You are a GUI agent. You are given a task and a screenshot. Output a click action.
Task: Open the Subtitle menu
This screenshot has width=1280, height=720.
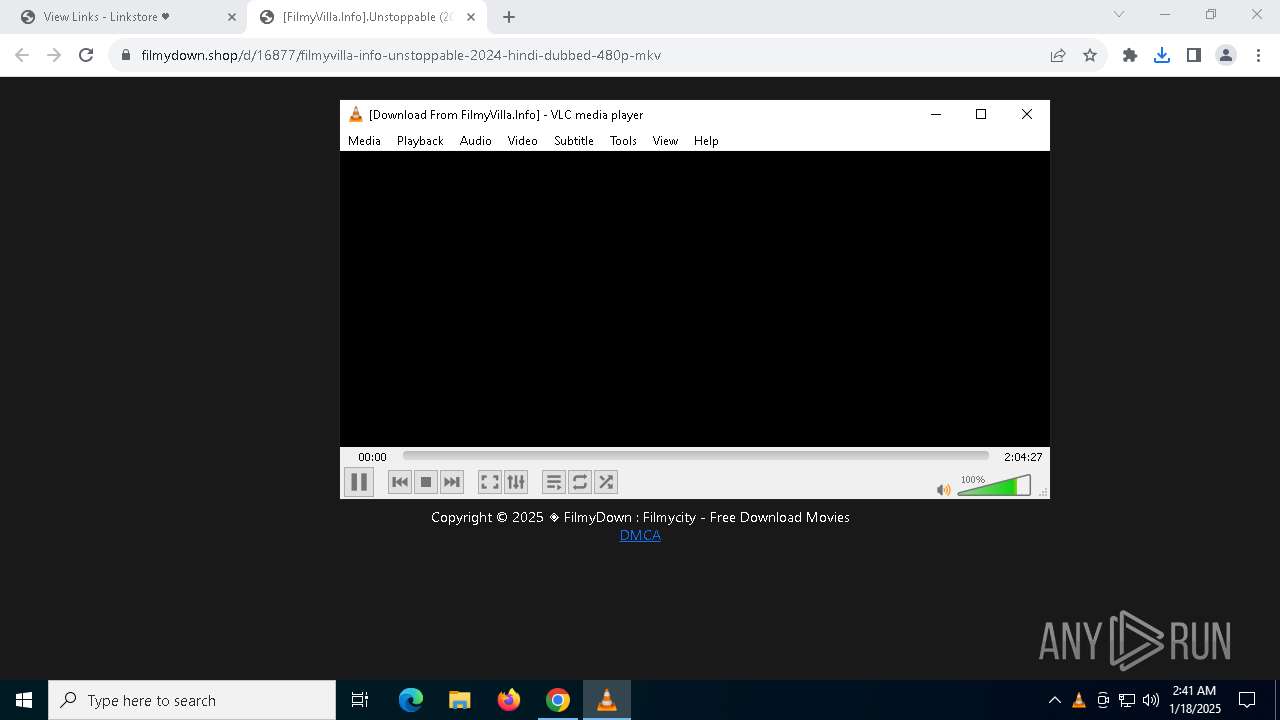[574, 141]
